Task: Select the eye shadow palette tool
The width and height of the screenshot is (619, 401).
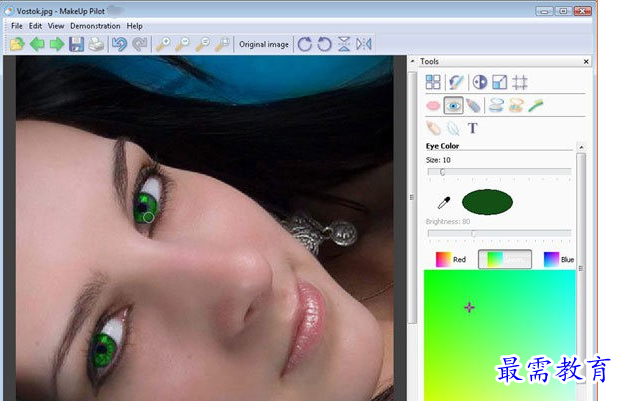Action: pyautogui.click(x=516, y=106)
